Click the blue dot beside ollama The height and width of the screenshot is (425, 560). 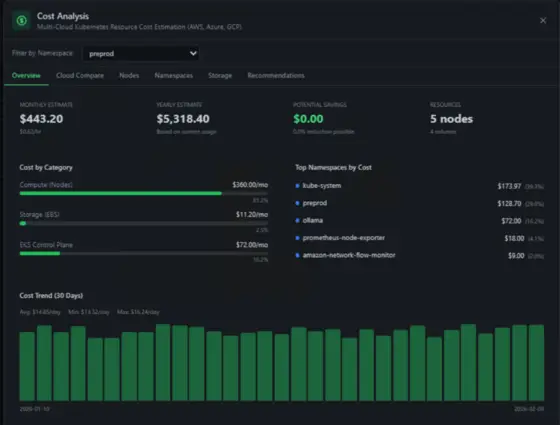(298, 220)
